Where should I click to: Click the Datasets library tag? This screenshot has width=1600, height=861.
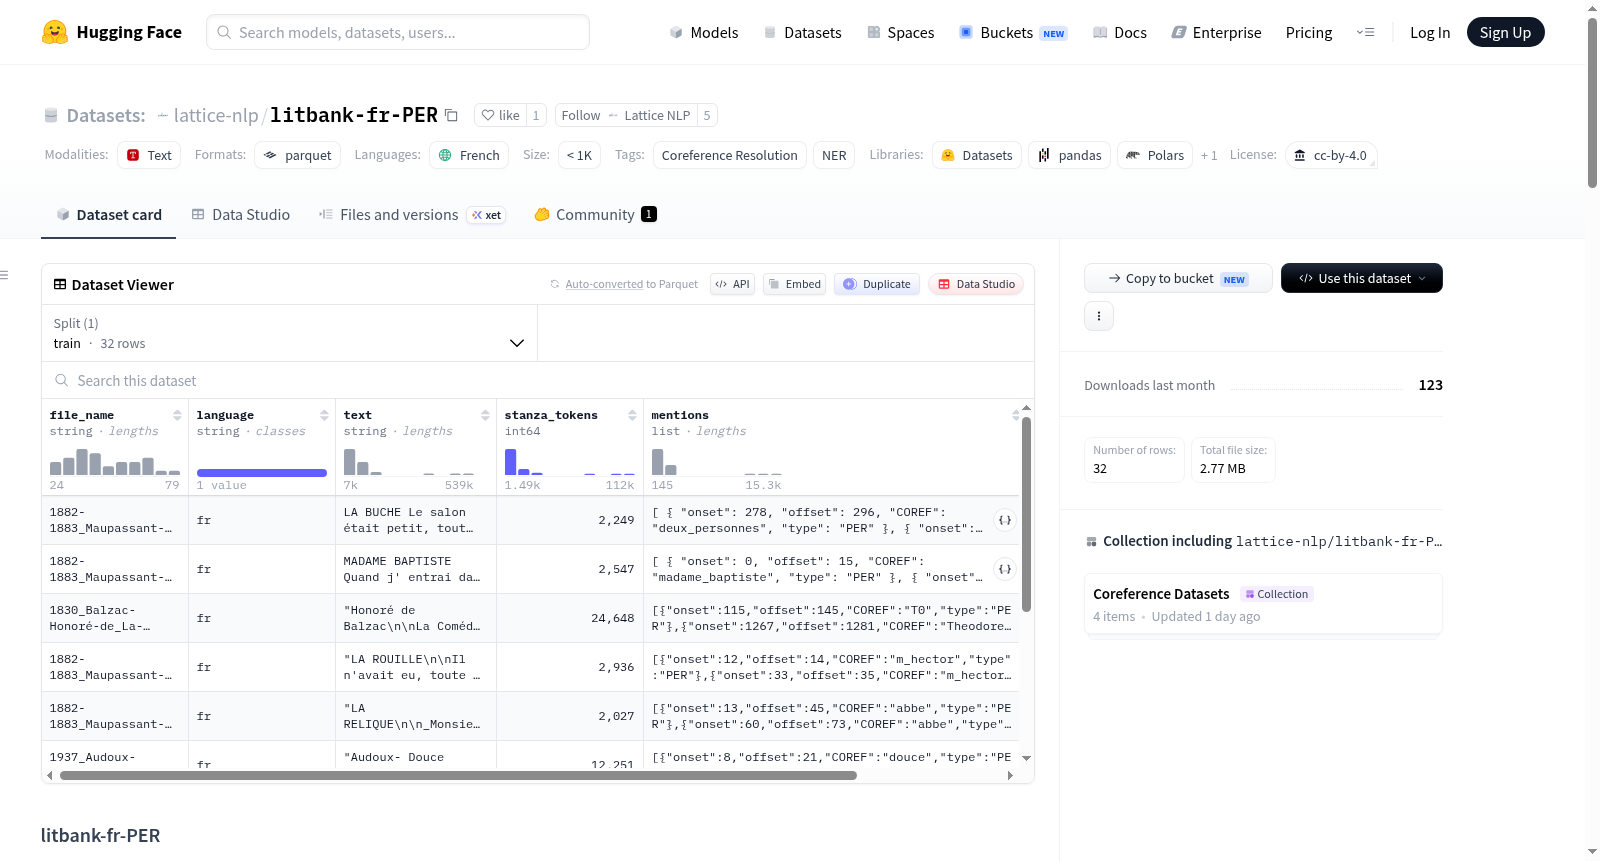click(976, 155)
